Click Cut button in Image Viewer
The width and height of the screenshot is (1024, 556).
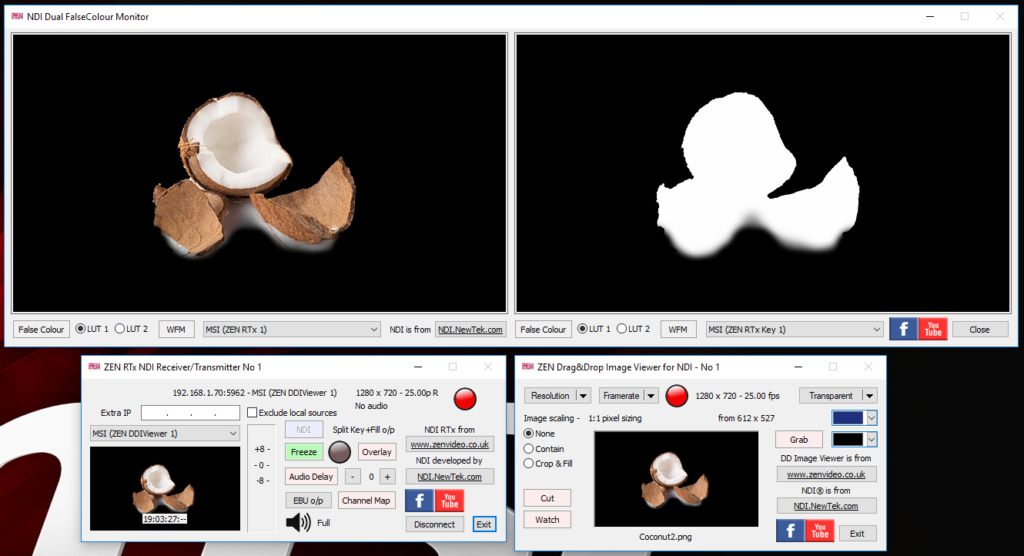tap(547, 498)
